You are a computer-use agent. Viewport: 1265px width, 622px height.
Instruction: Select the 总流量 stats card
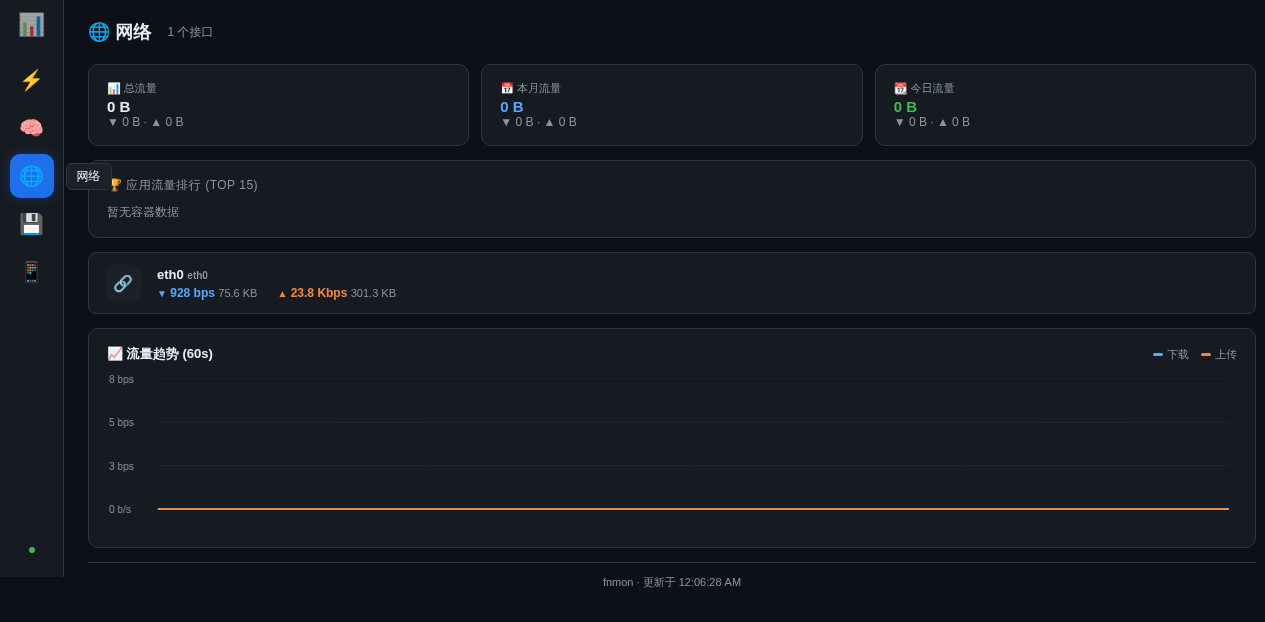tap(278, 105)
